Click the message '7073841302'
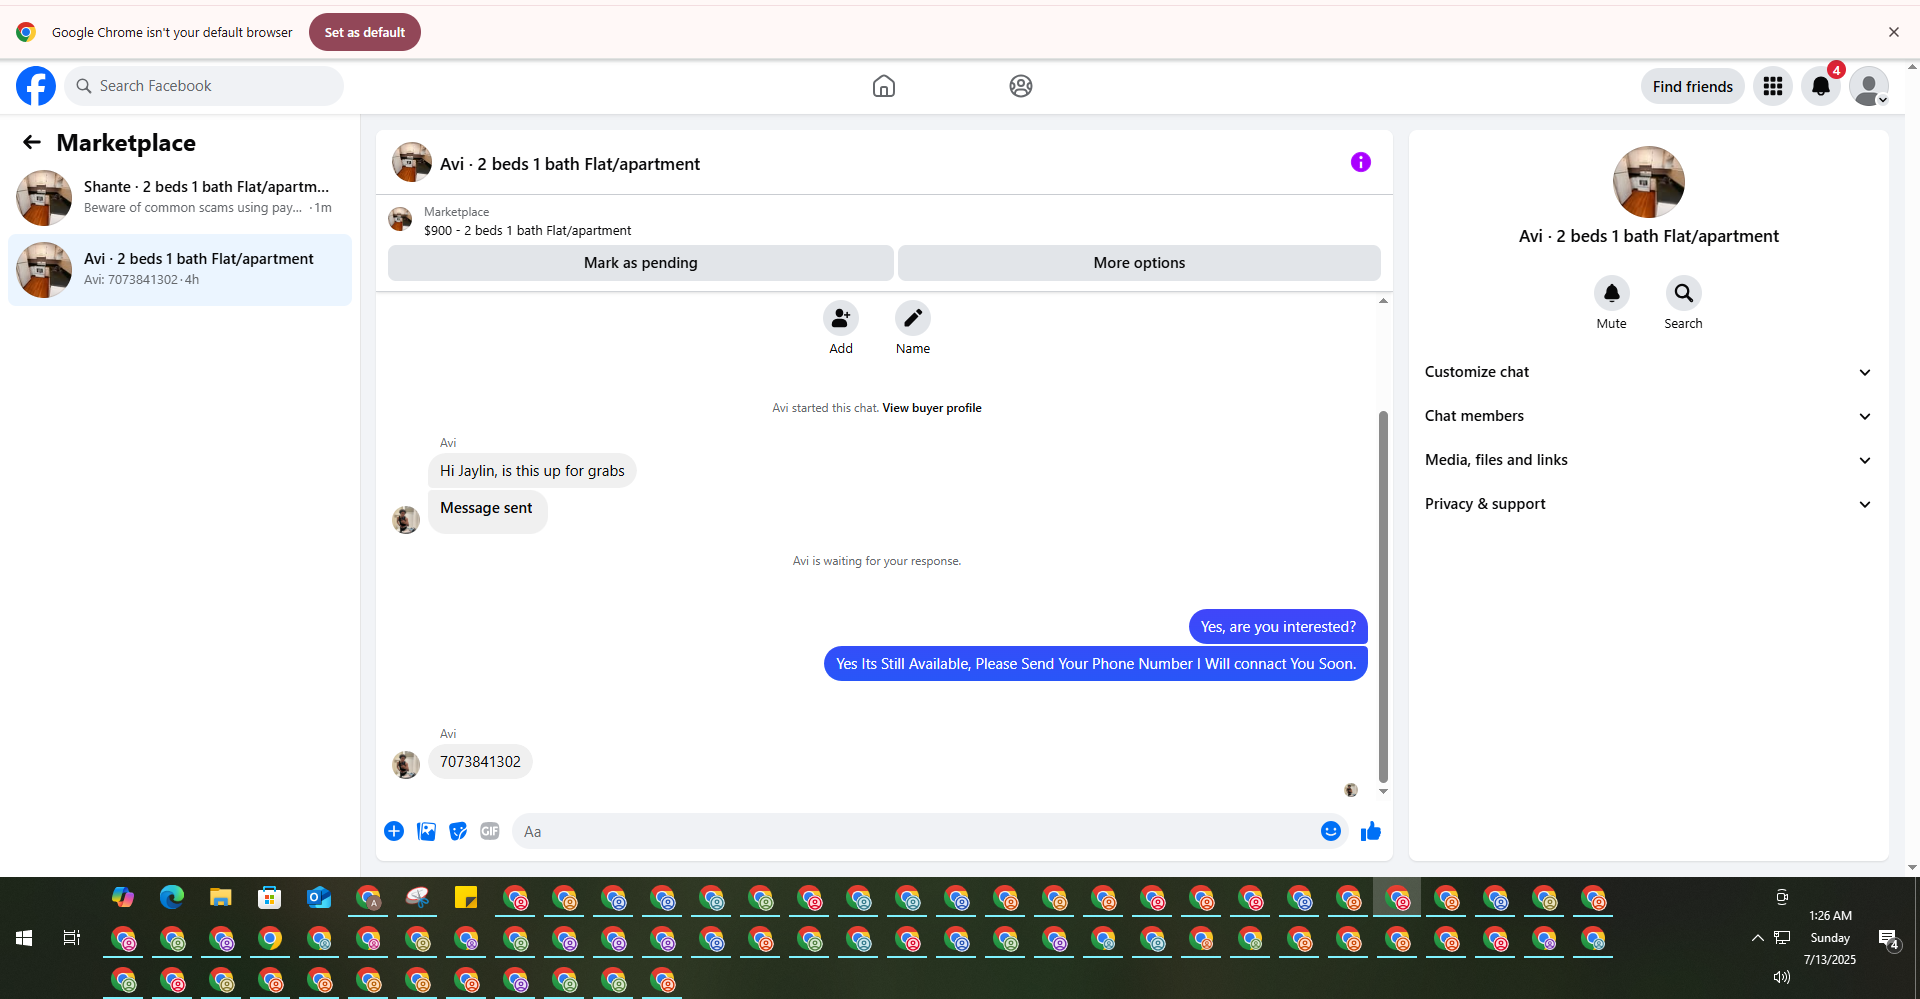 tap(480, 762)
